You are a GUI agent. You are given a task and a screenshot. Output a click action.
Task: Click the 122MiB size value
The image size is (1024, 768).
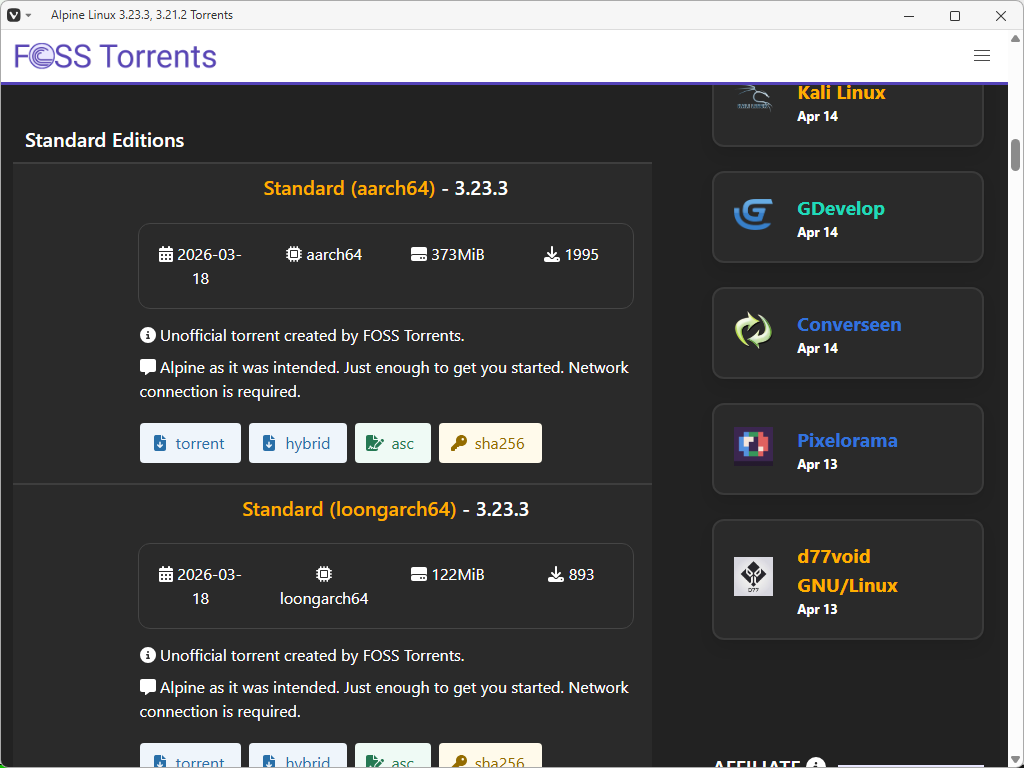click(458, 575)
